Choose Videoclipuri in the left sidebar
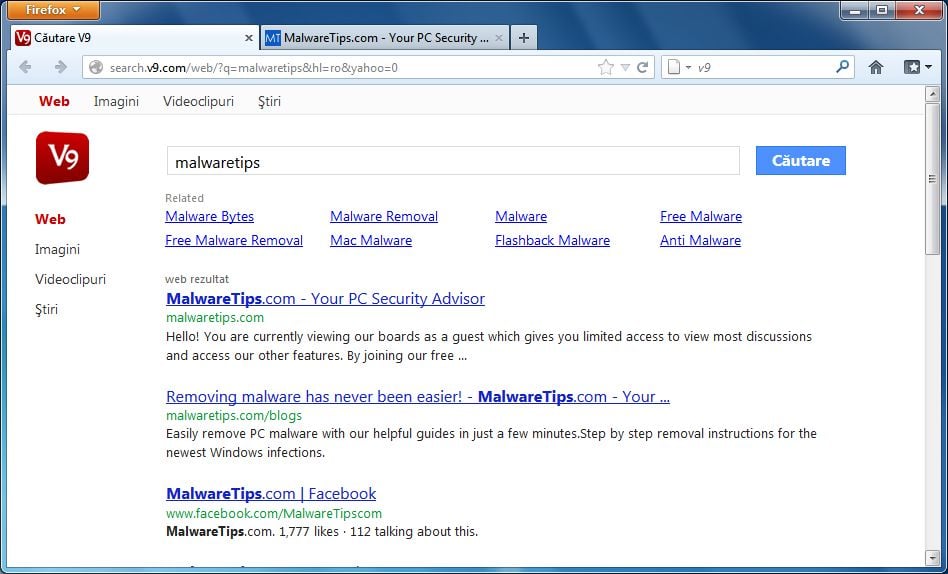The height and width of the screenshot is (574, 948). (x=70, y=279)
